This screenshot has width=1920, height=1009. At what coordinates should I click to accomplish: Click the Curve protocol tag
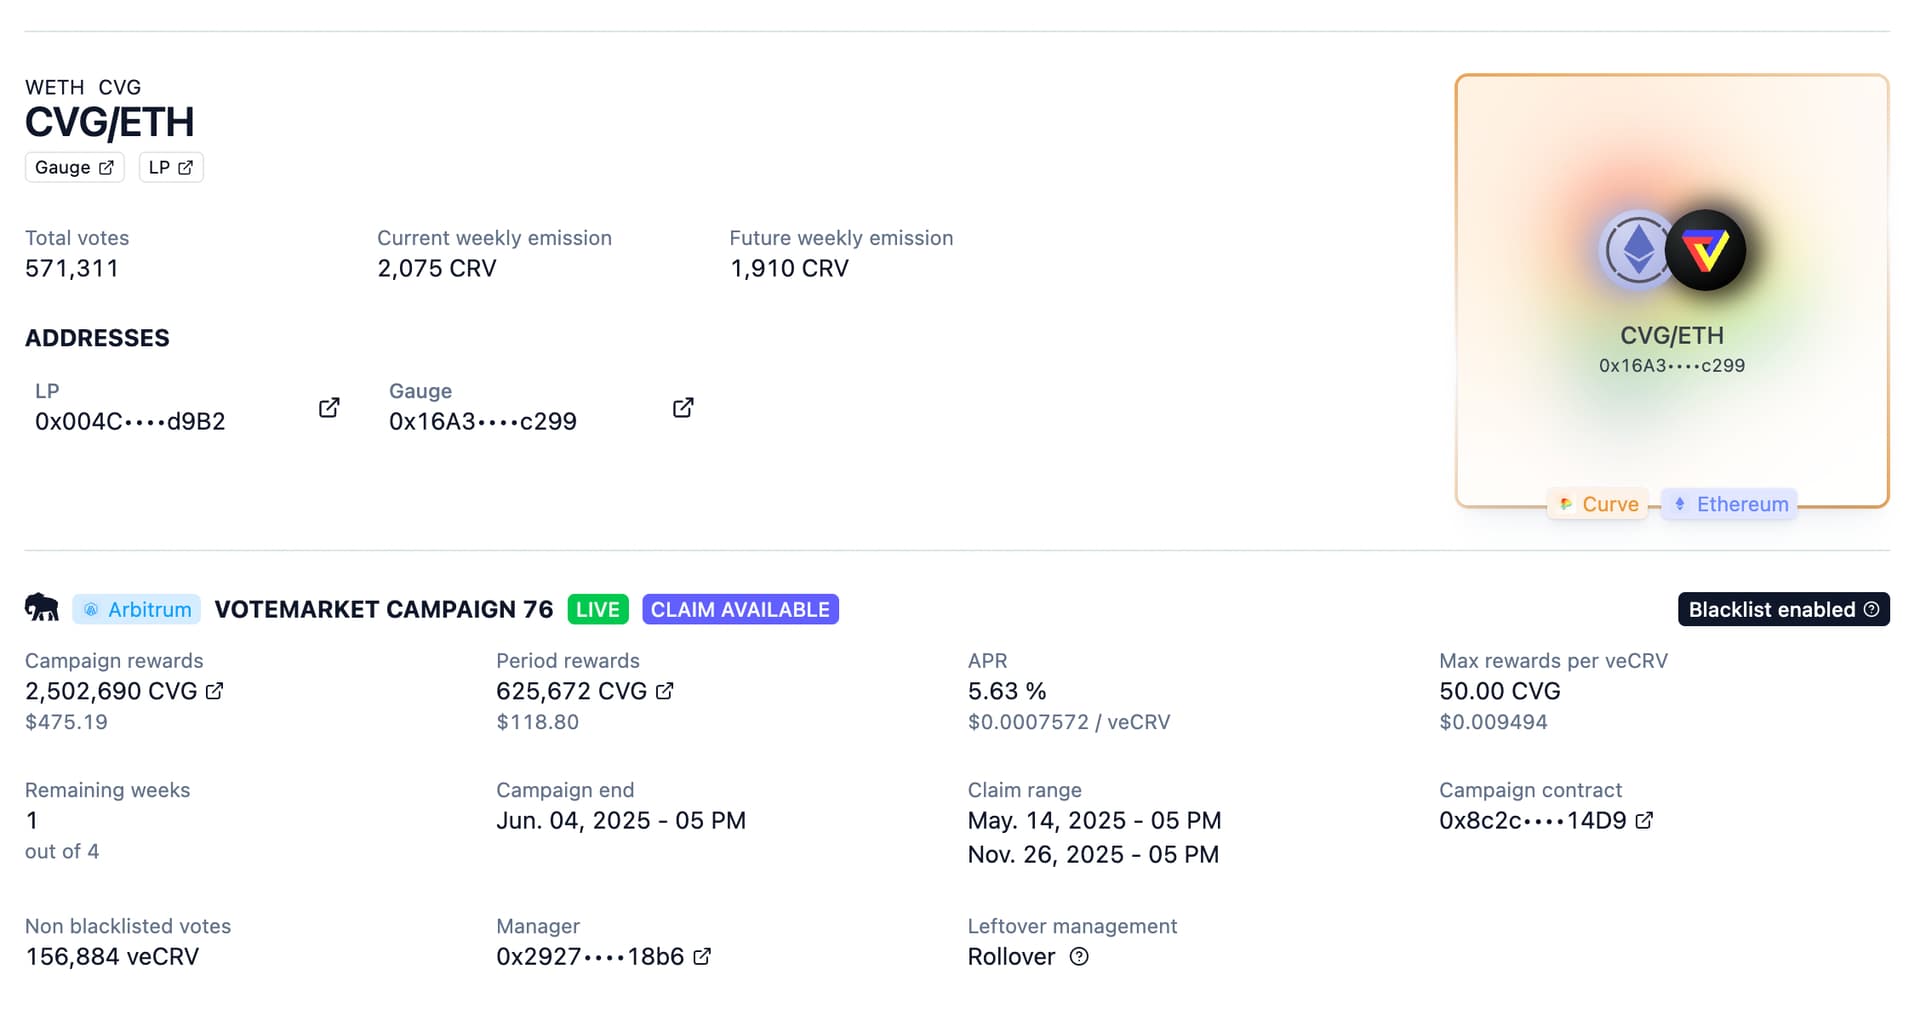click(x=1598, y=504)
